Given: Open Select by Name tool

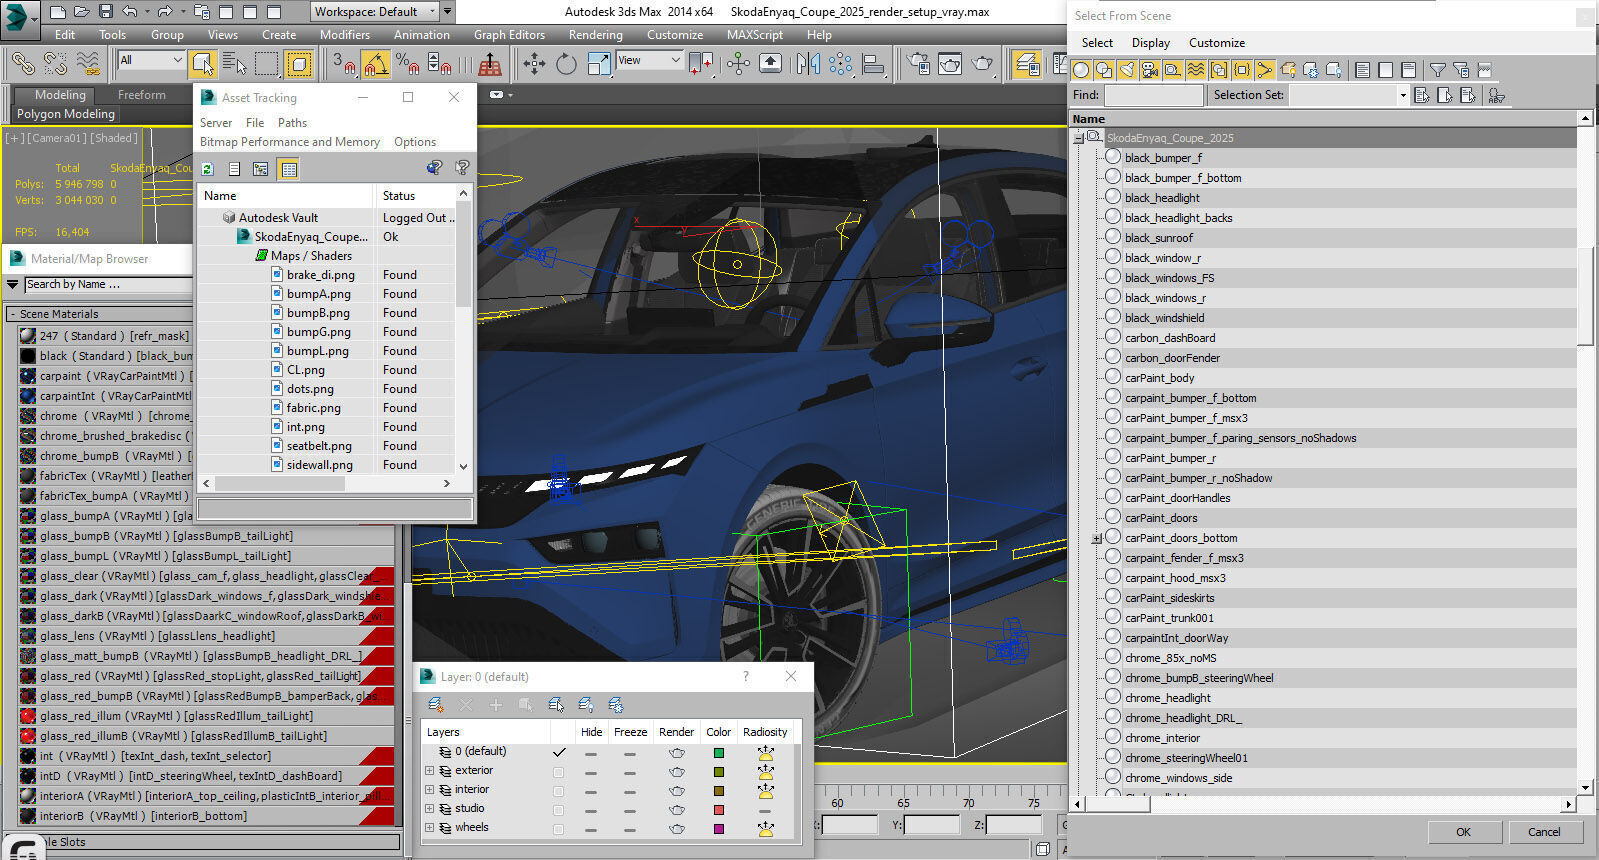Looking at the screenshot, I should [x=234, y=64].
